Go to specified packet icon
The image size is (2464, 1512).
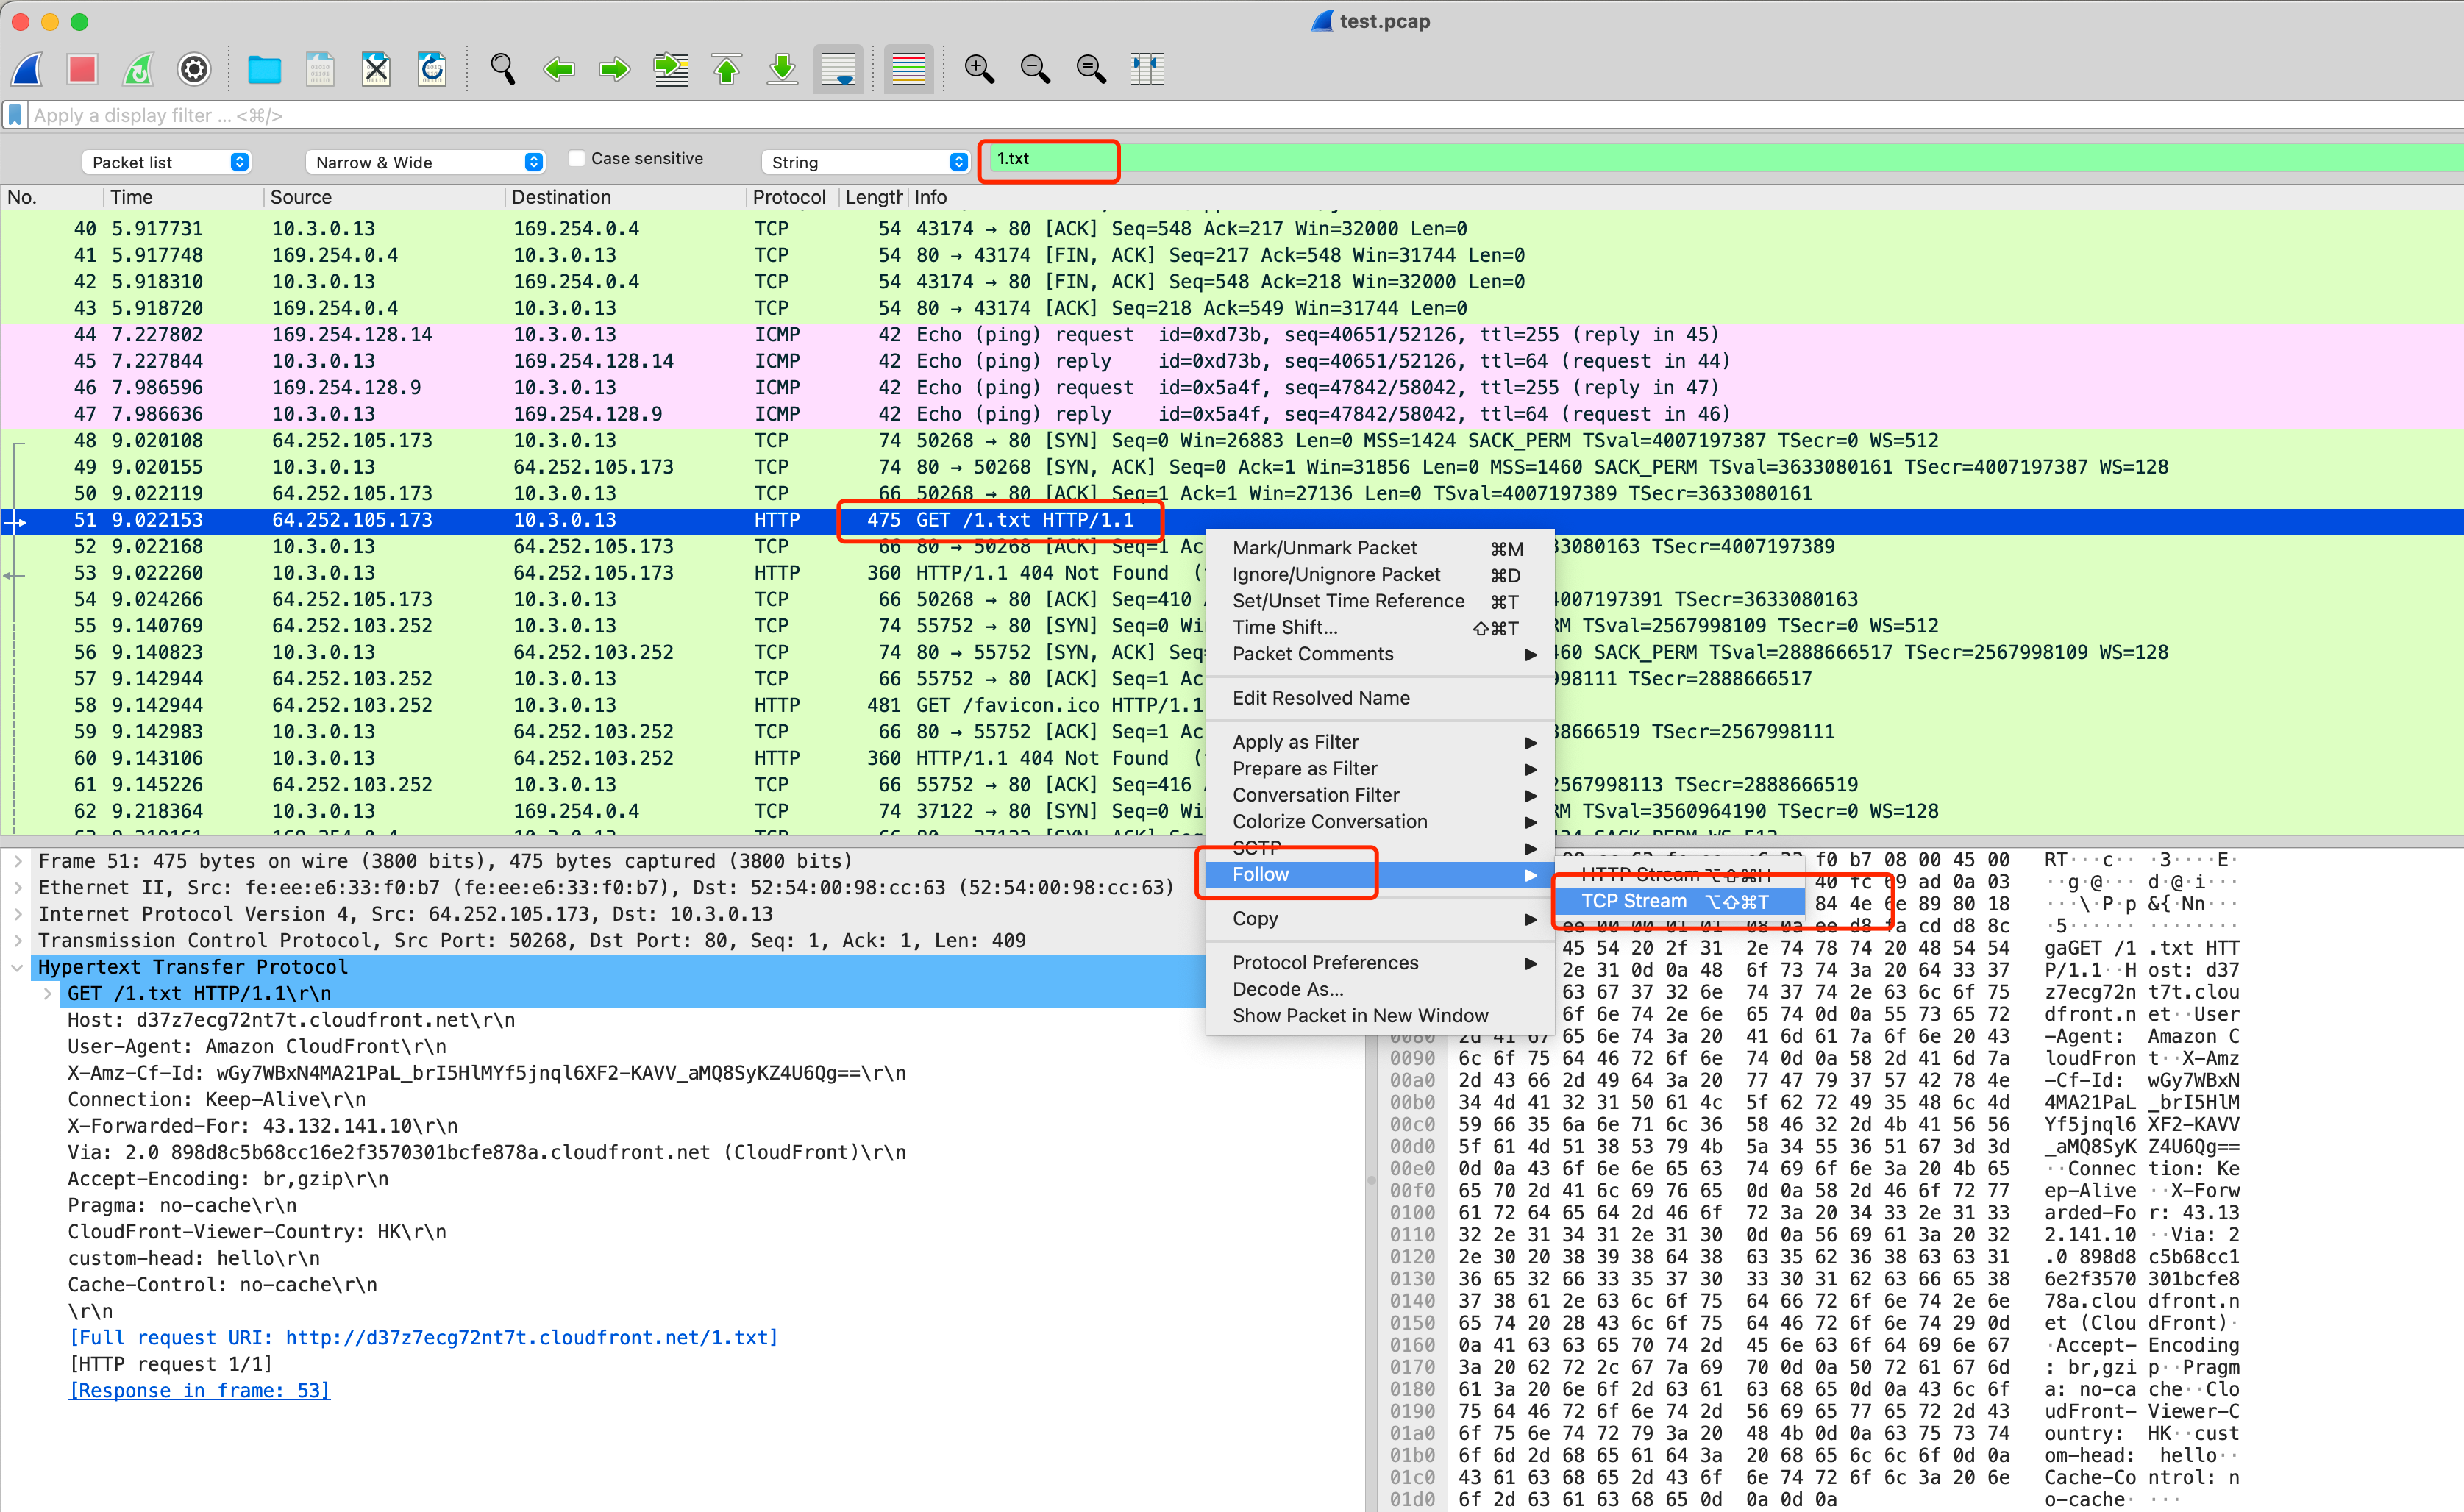(x=671, y=69)
